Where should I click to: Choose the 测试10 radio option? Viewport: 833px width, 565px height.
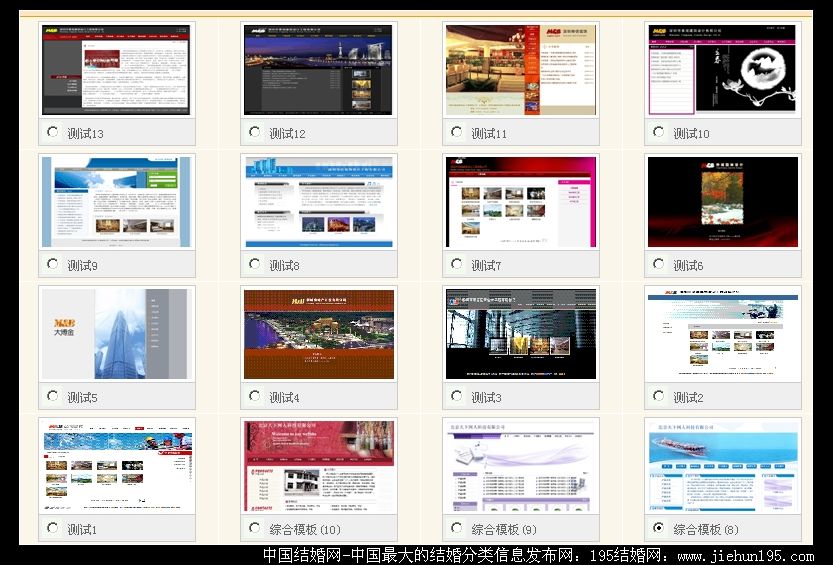658,132
